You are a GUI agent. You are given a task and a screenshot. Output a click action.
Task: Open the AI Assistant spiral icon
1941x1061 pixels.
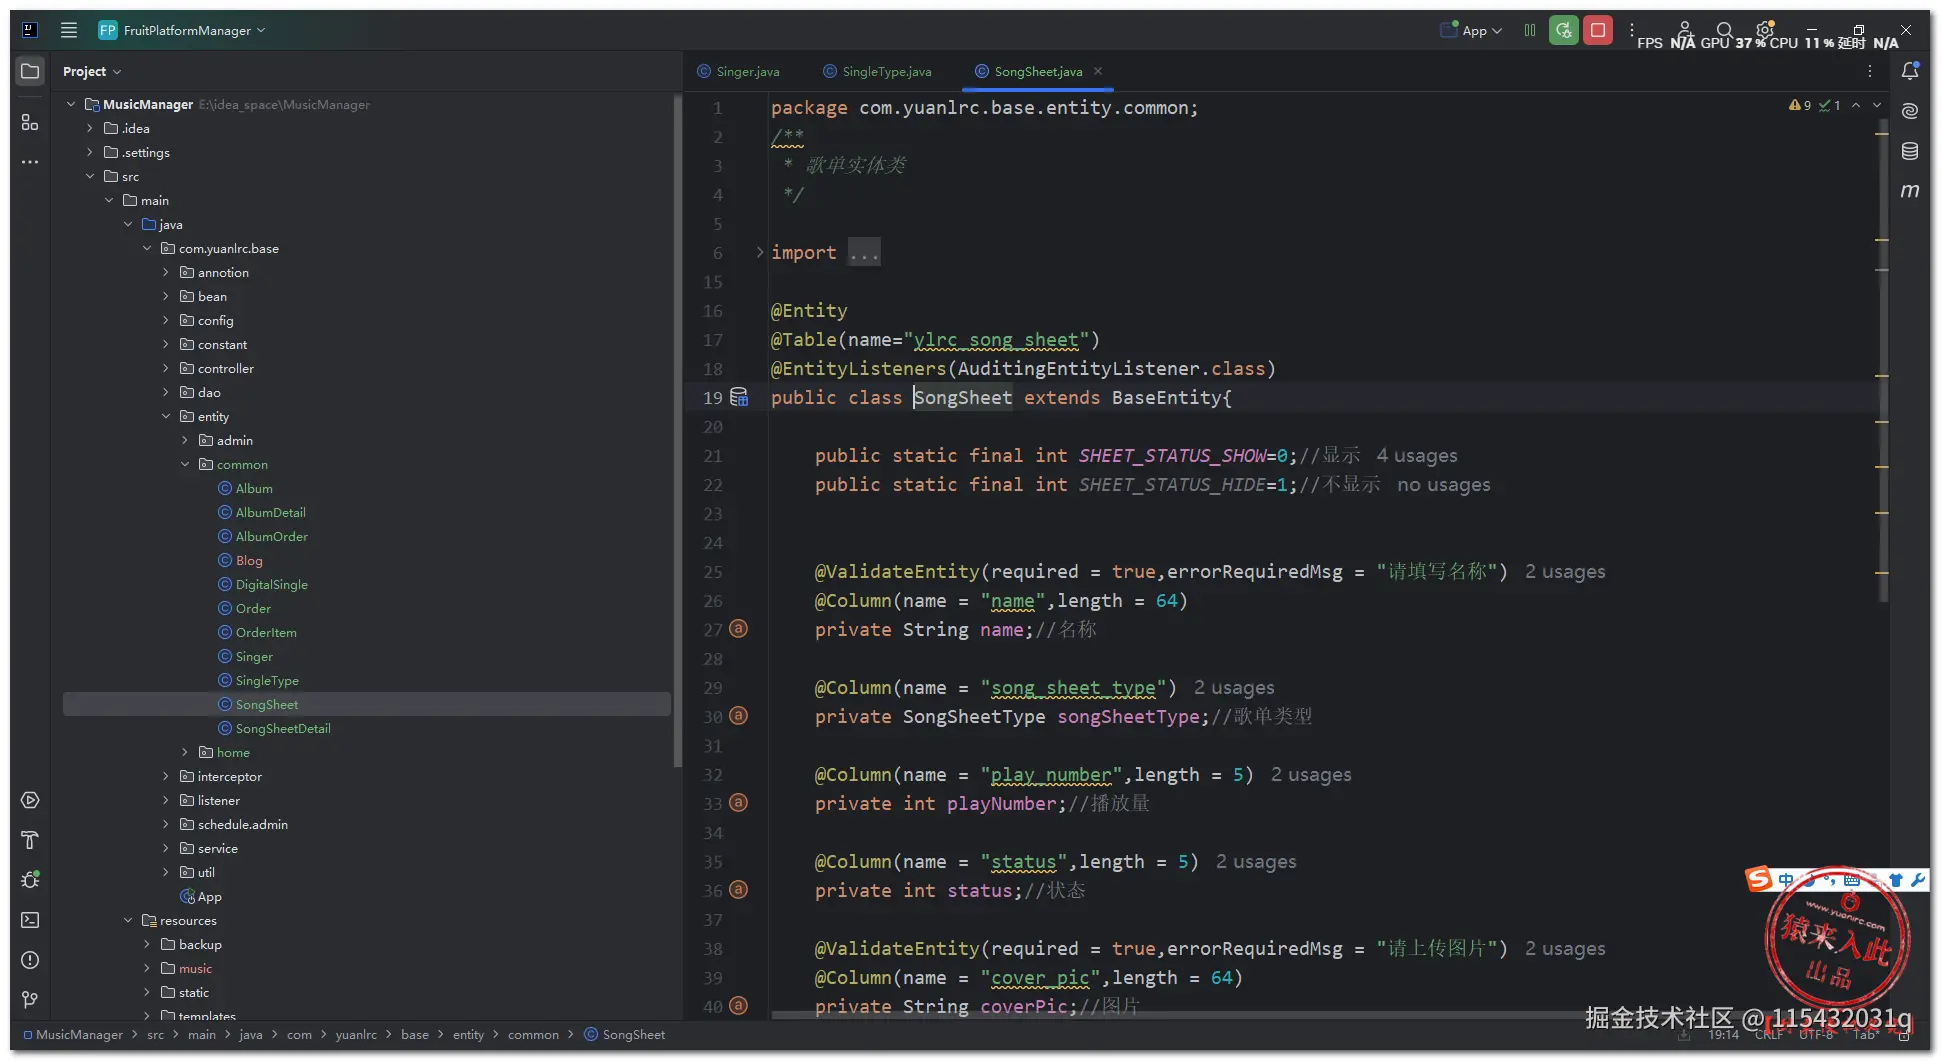click(1910, 111)
